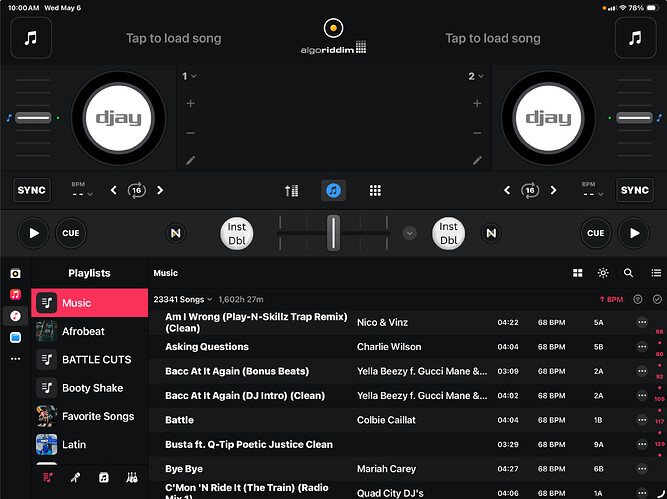This screenshot has height=499, width=667.
Task: Open the Favorite Songs playlist
Action: pos(89,416)
